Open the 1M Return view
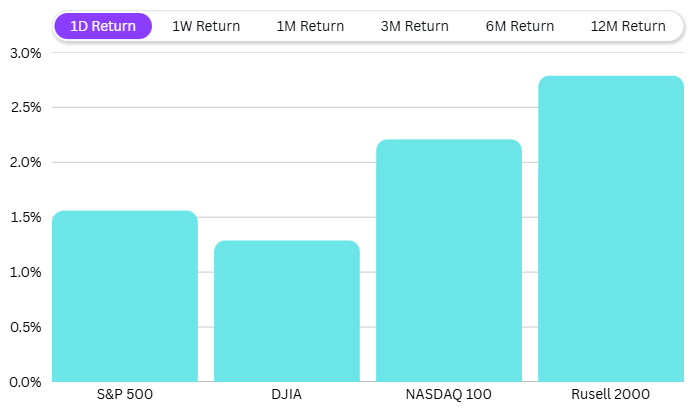 pos(311,26)
